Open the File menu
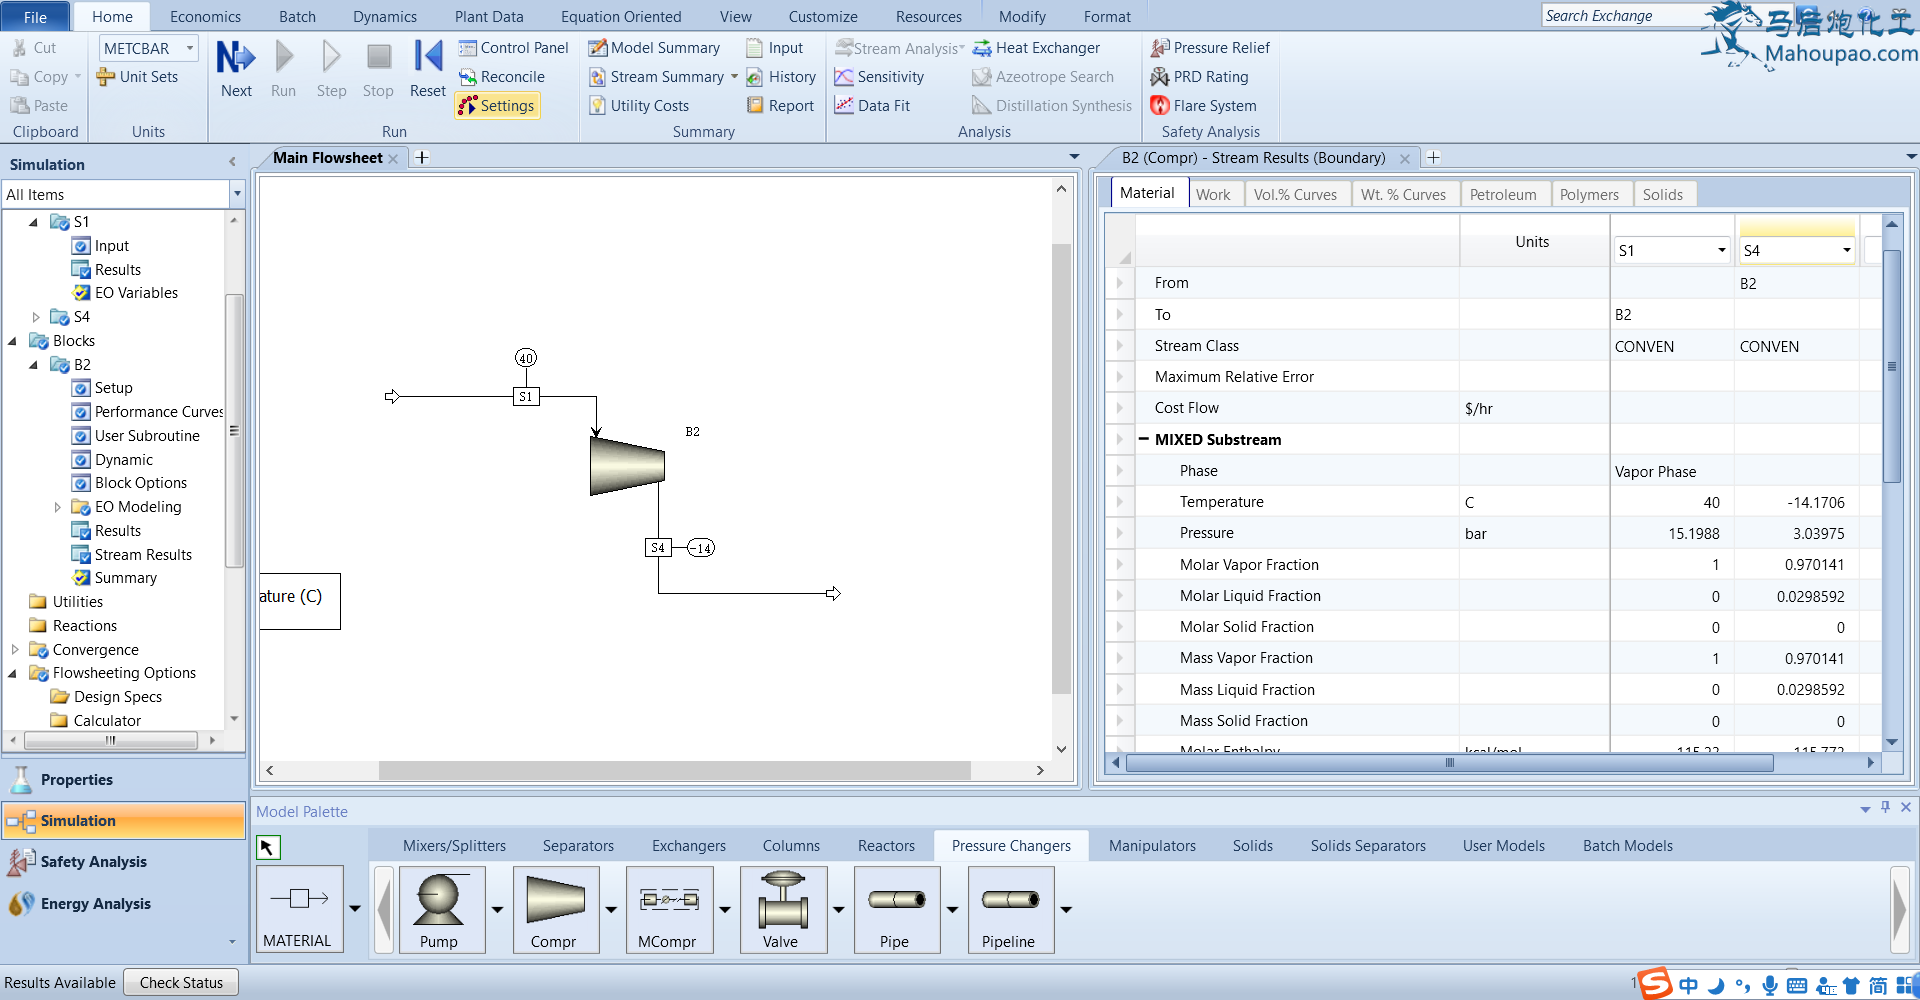Screen dimensions: 1920x1000 35,16
